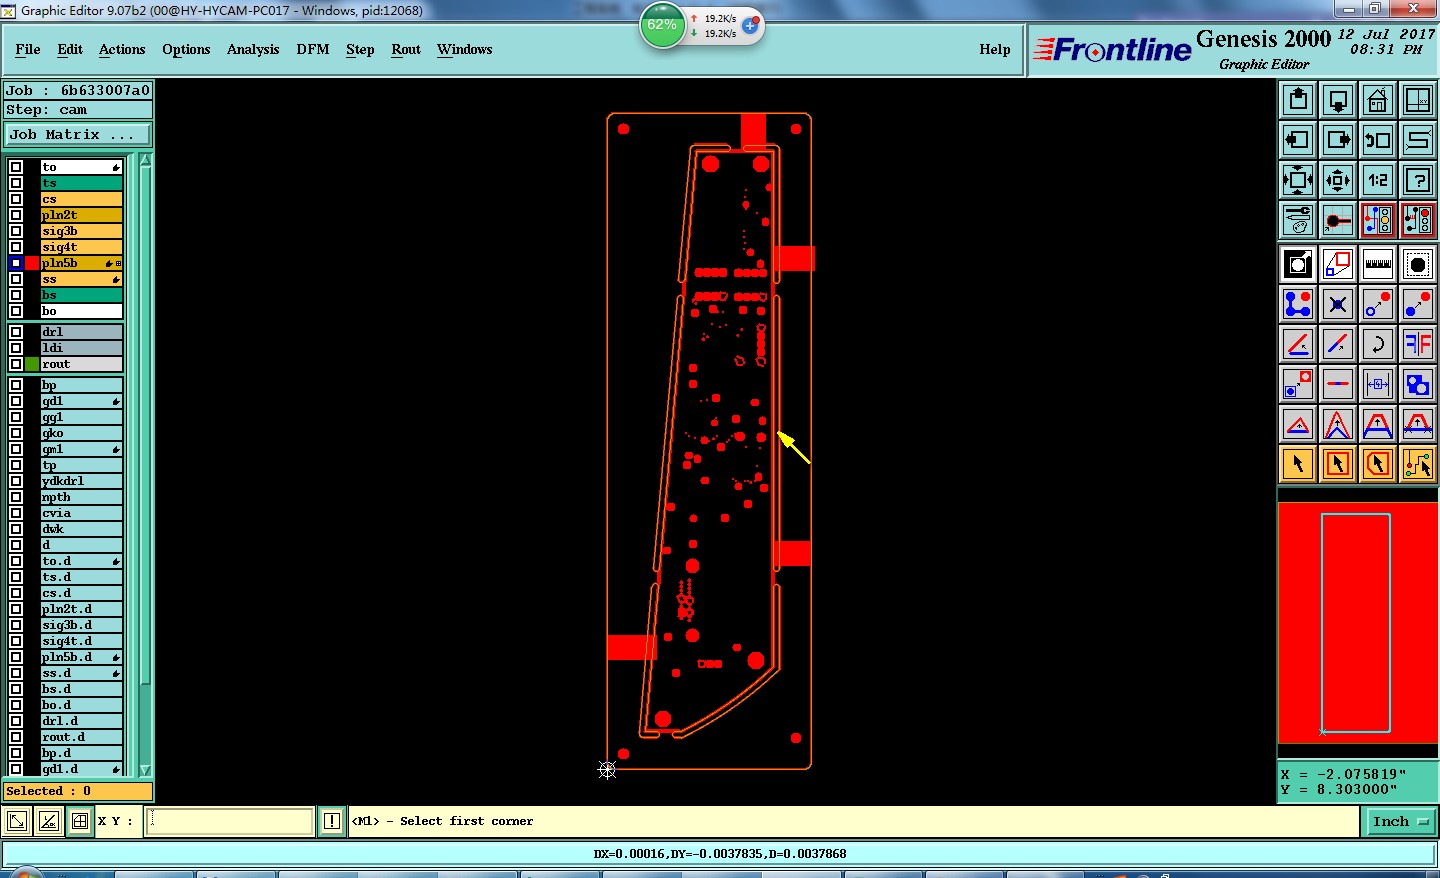Click the snap to grid pad icon
Viewport: 1440px width, 878px height.
coord(1338,220)
